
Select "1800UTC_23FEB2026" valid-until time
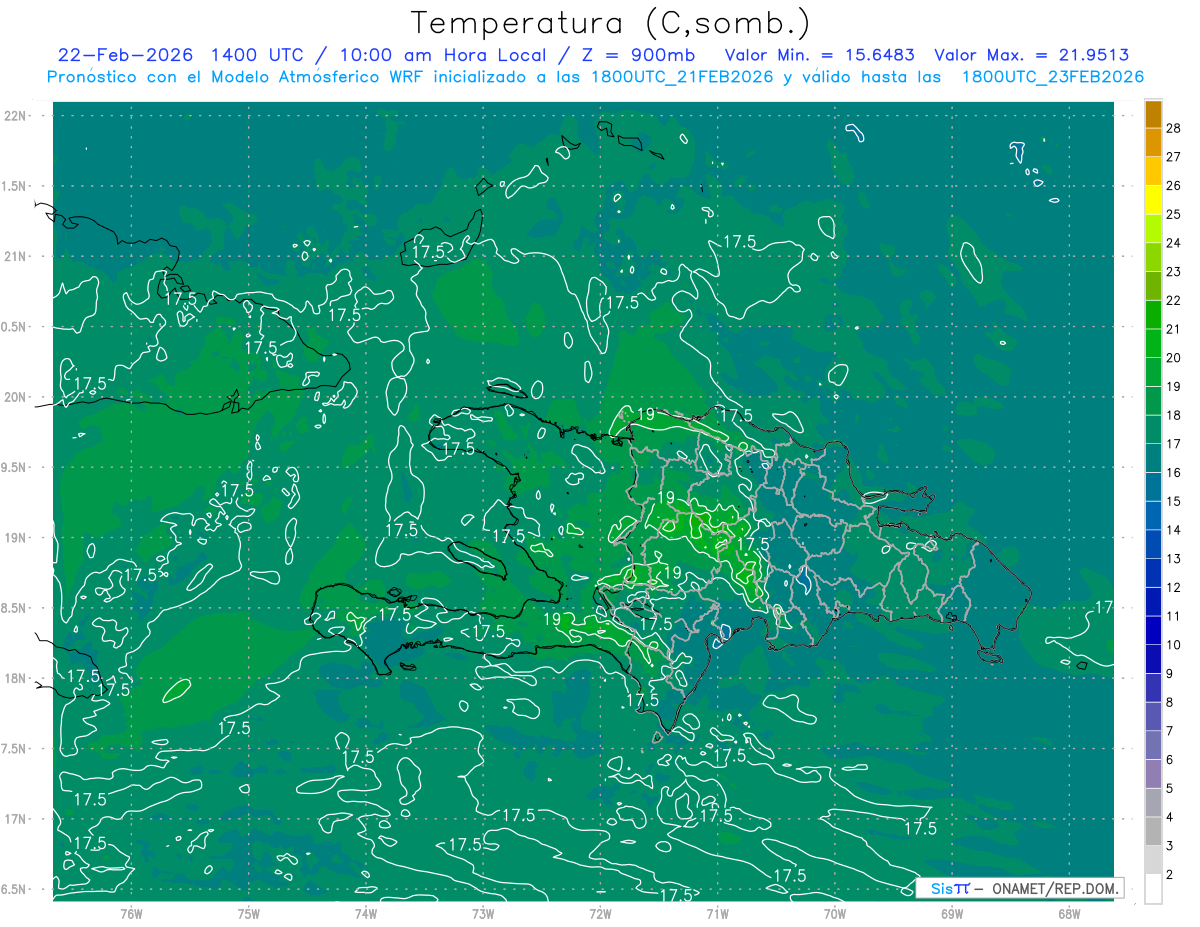1053,77
